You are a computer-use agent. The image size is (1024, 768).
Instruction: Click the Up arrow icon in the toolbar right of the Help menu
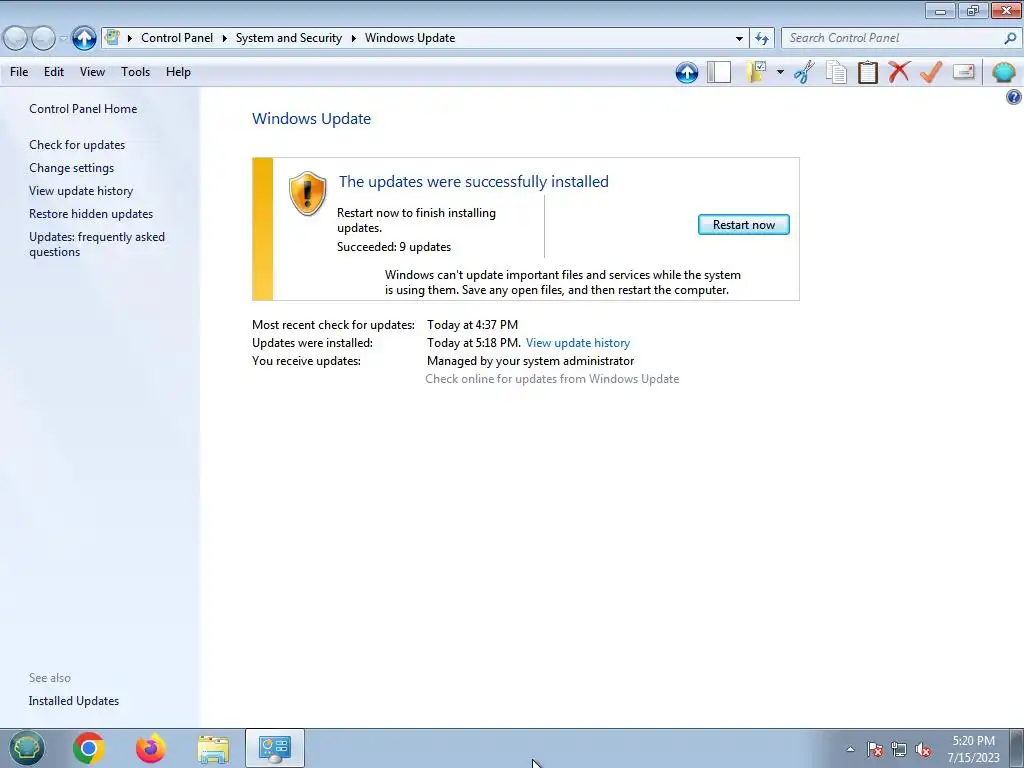click(686, 72)
